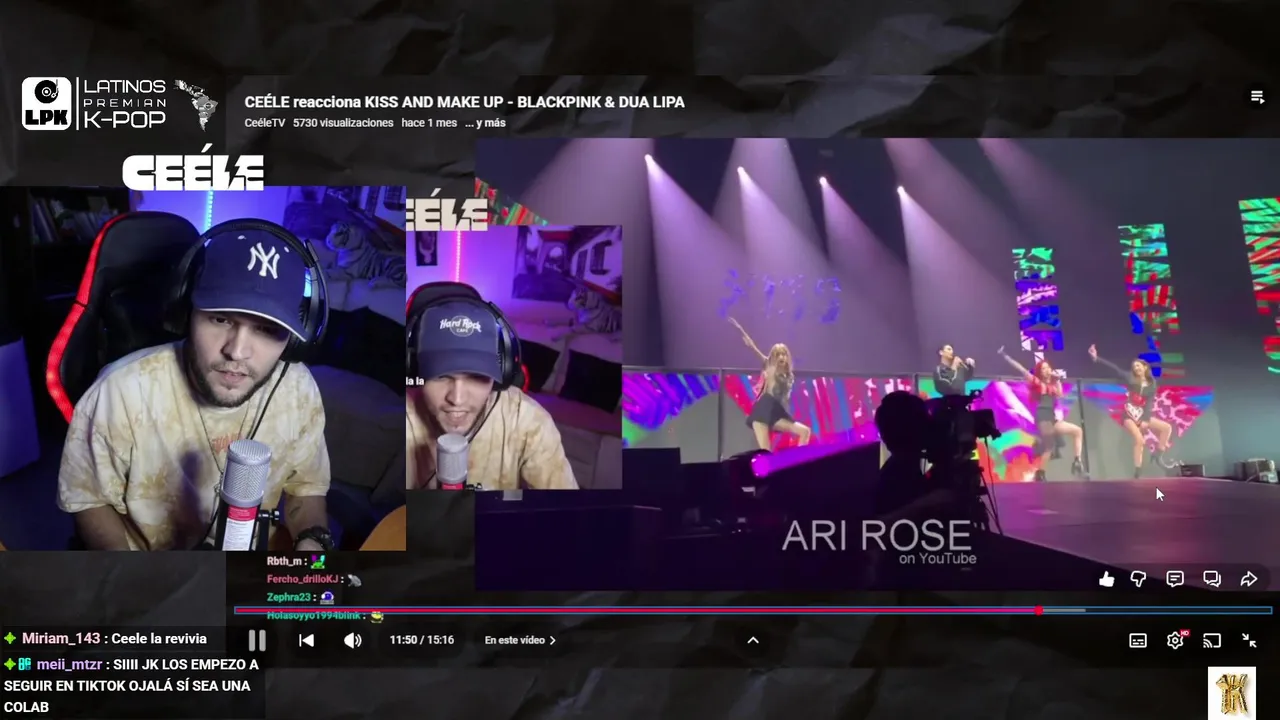Go to the previous video

pos(307,640)
